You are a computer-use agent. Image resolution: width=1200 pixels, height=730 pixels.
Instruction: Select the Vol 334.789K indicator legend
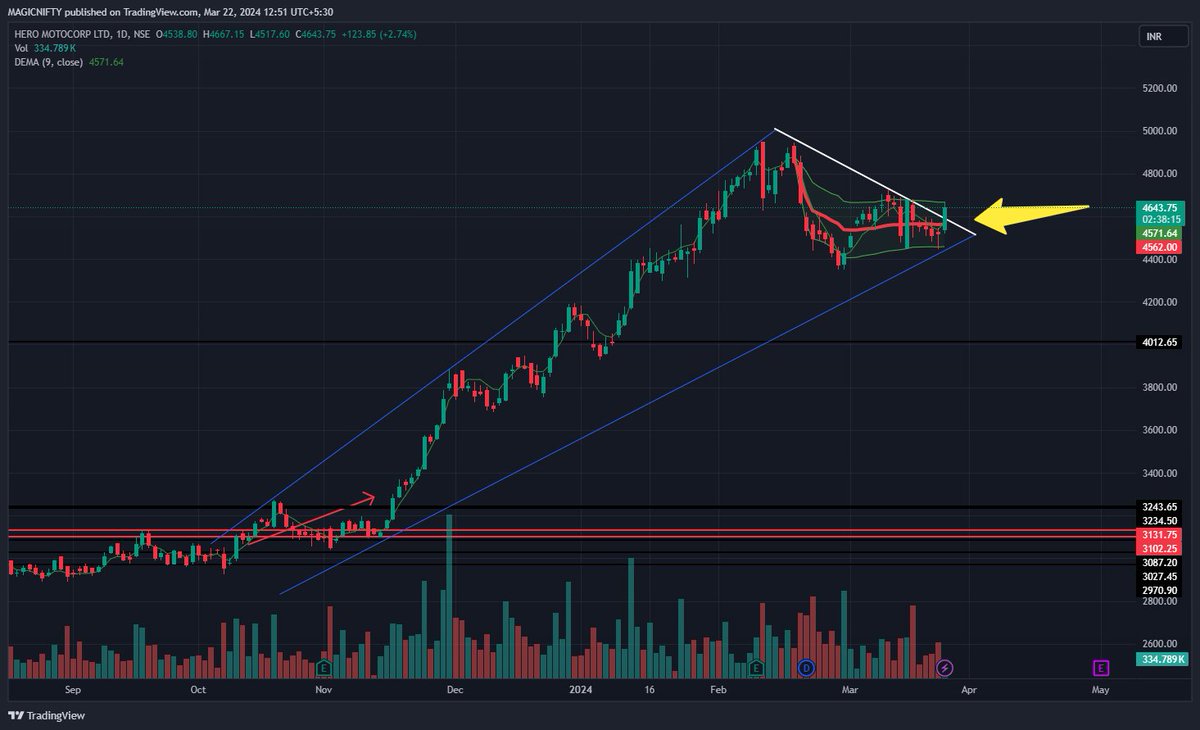pos(46,48)
